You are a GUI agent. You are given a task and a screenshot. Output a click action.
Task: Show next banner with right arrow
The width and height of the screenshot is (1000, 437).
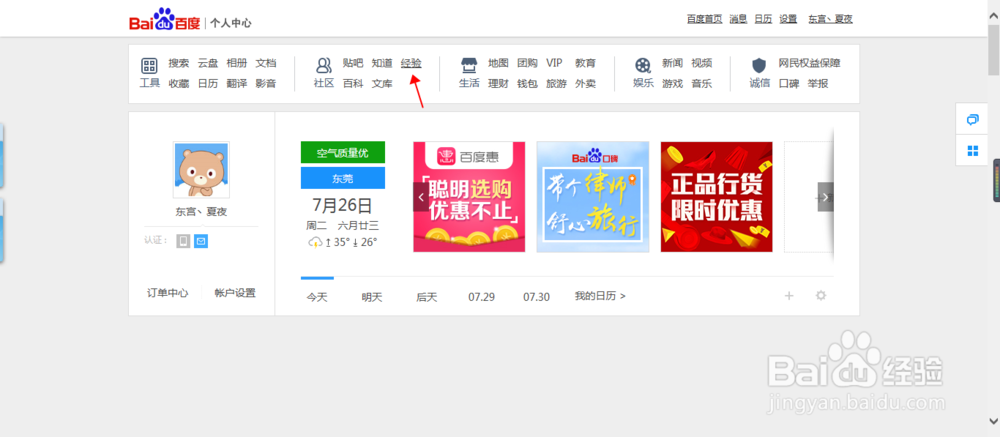tap(826, 197)
